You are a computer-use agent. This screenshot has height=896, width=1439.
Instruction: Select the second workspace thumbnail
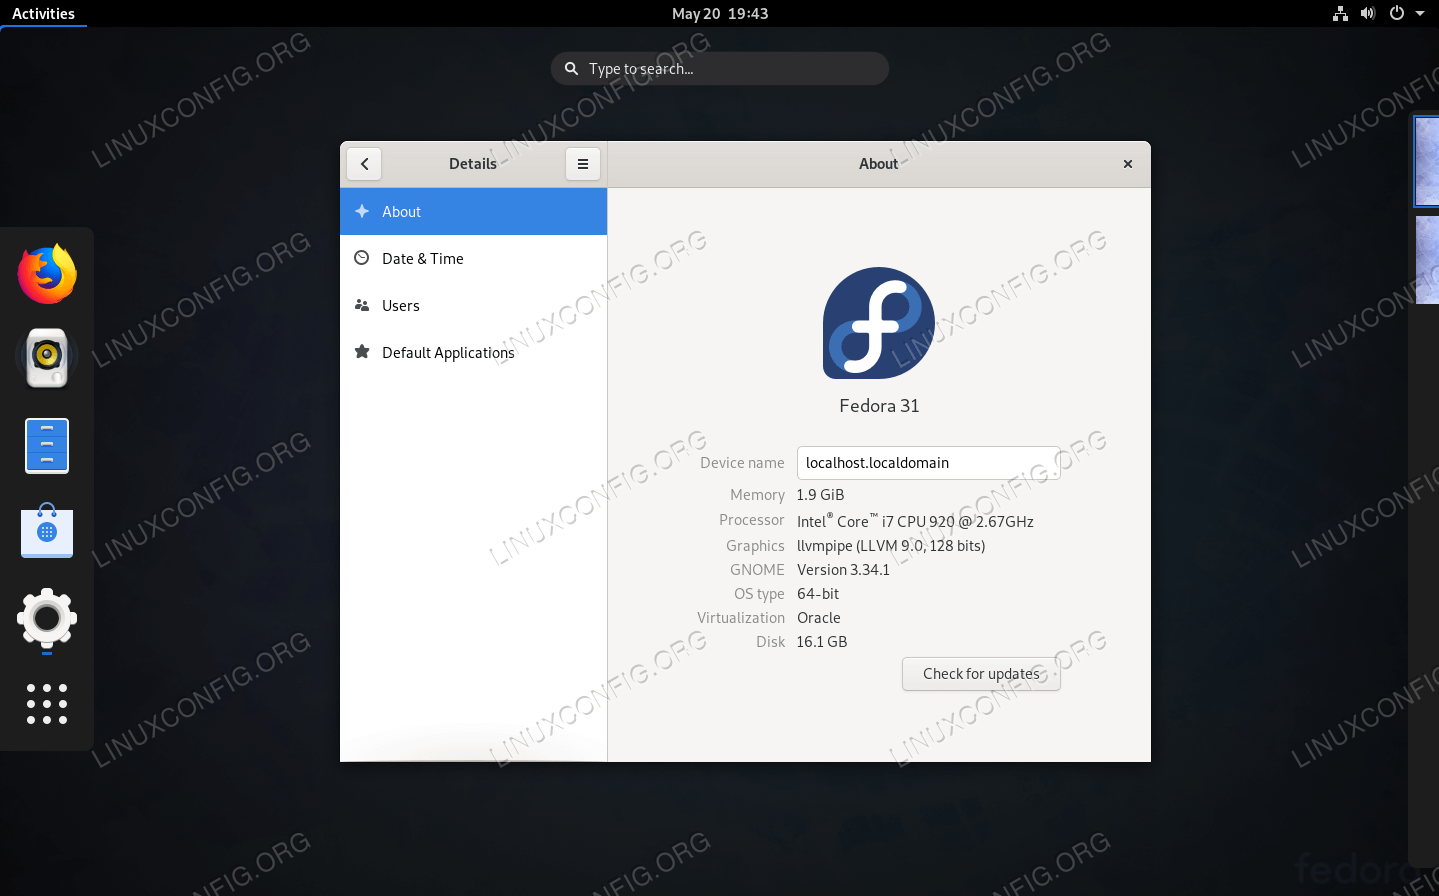tap(1427, 260)
